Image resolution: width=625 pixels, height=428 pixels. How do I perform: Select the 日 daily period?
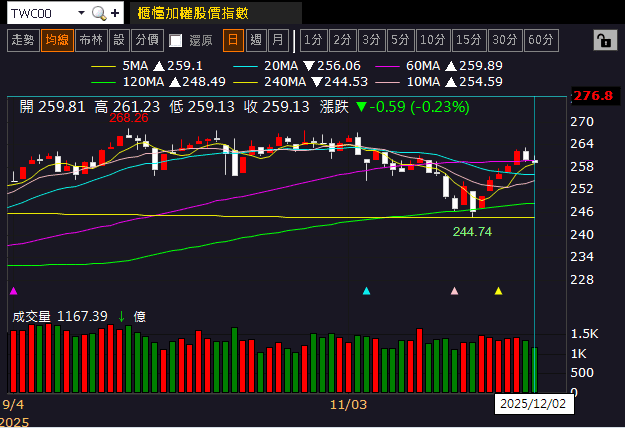point(233,40)
